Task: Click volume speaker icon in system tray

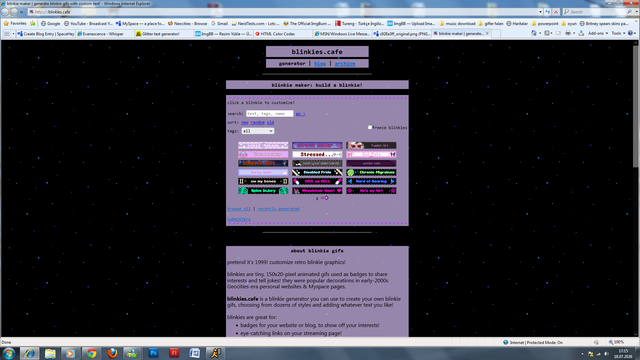Action: [607, 354]
